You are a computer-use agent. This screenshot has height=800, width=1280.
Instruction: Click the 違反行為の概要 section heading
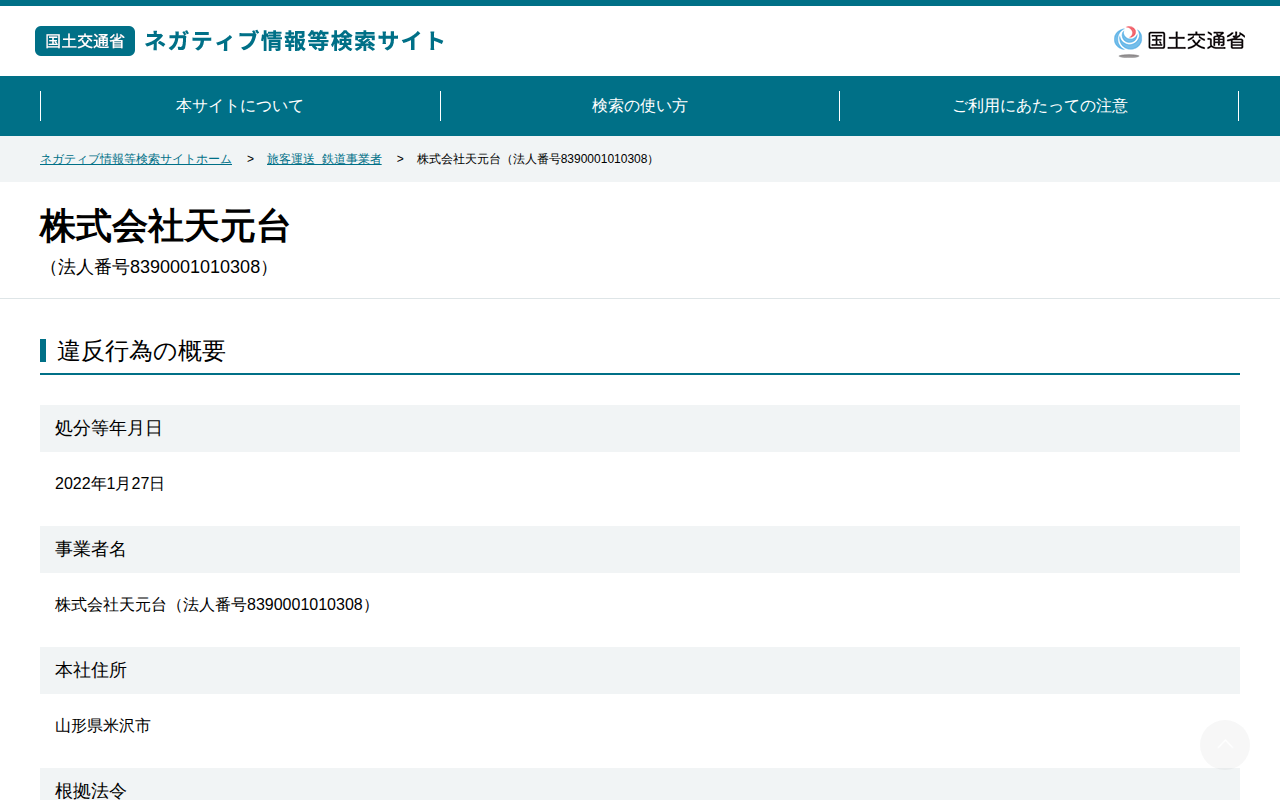click(x=141, y=351)
